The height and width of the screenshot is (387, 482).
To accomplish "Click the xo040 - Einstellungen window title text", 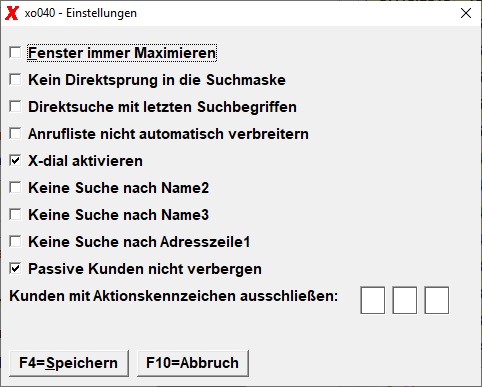I will click(x=81, y=13).
